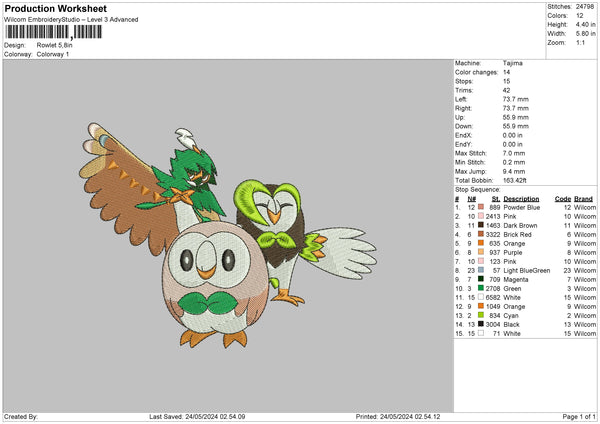Click the Color changes value 14
This screenshot has width=600, height=424.
(x=506, y=72)
